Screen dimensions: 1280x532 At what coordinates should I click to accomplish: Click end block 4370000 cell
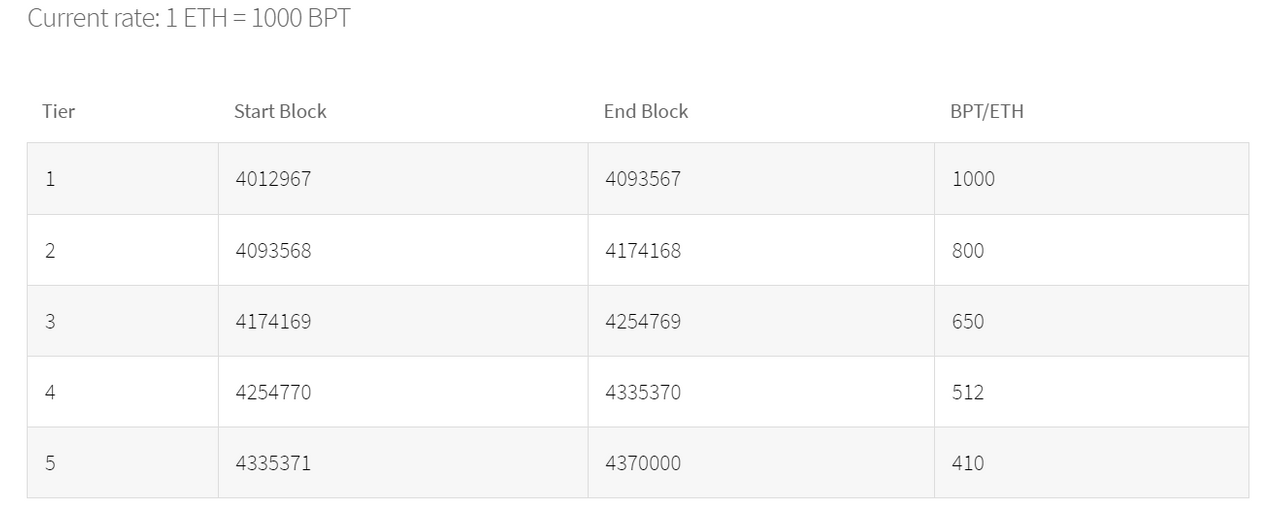761,463
